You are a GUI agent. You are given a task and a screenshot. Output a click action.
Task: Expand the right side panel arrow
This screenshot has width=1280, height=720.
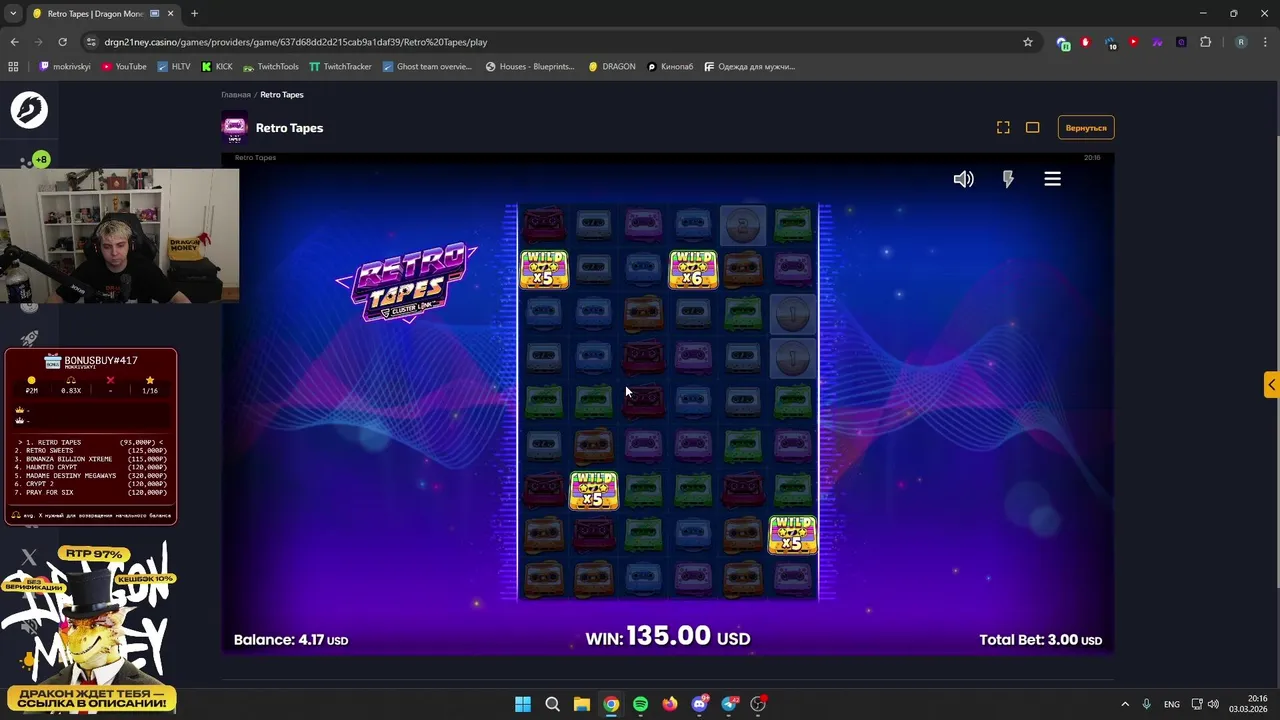click(1271, 385)
